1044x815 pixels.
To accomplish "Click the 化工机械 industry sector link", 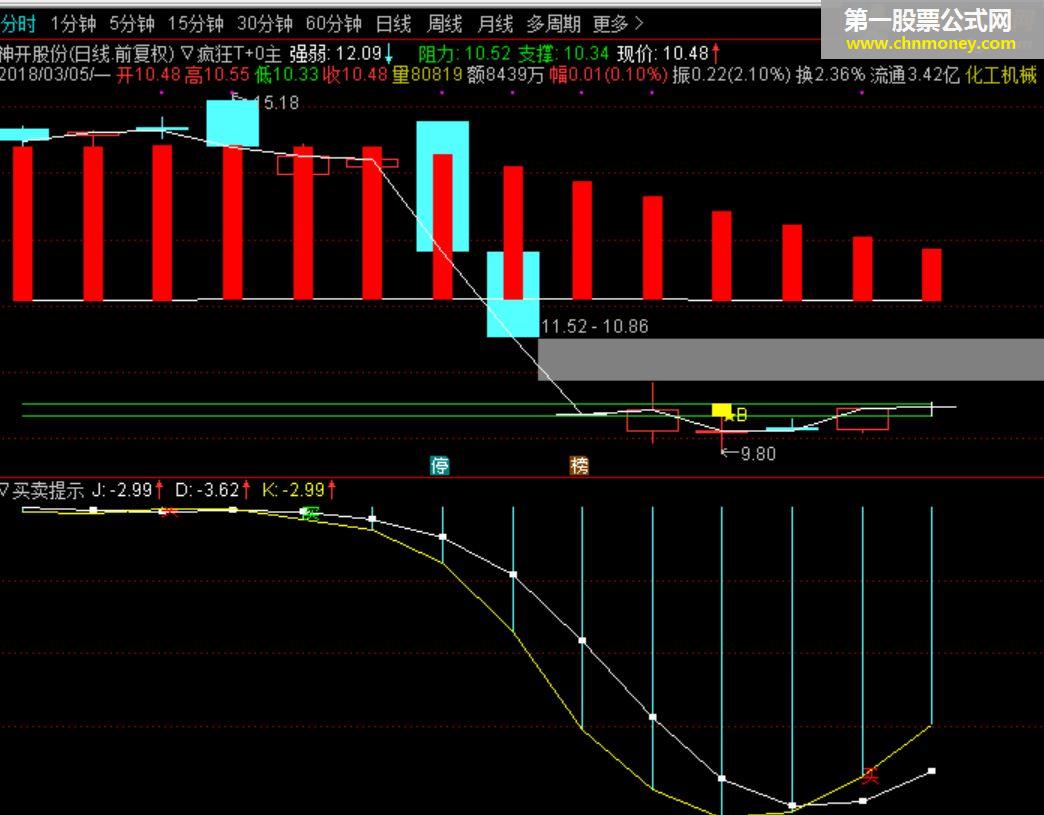I will coord(1001,75).
